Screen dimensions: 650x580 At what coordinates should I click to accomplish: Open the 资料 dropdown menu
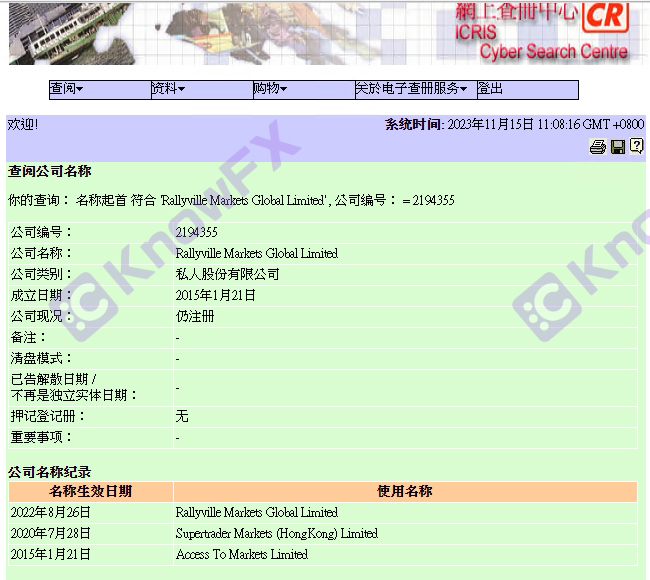tap(202, 90)
